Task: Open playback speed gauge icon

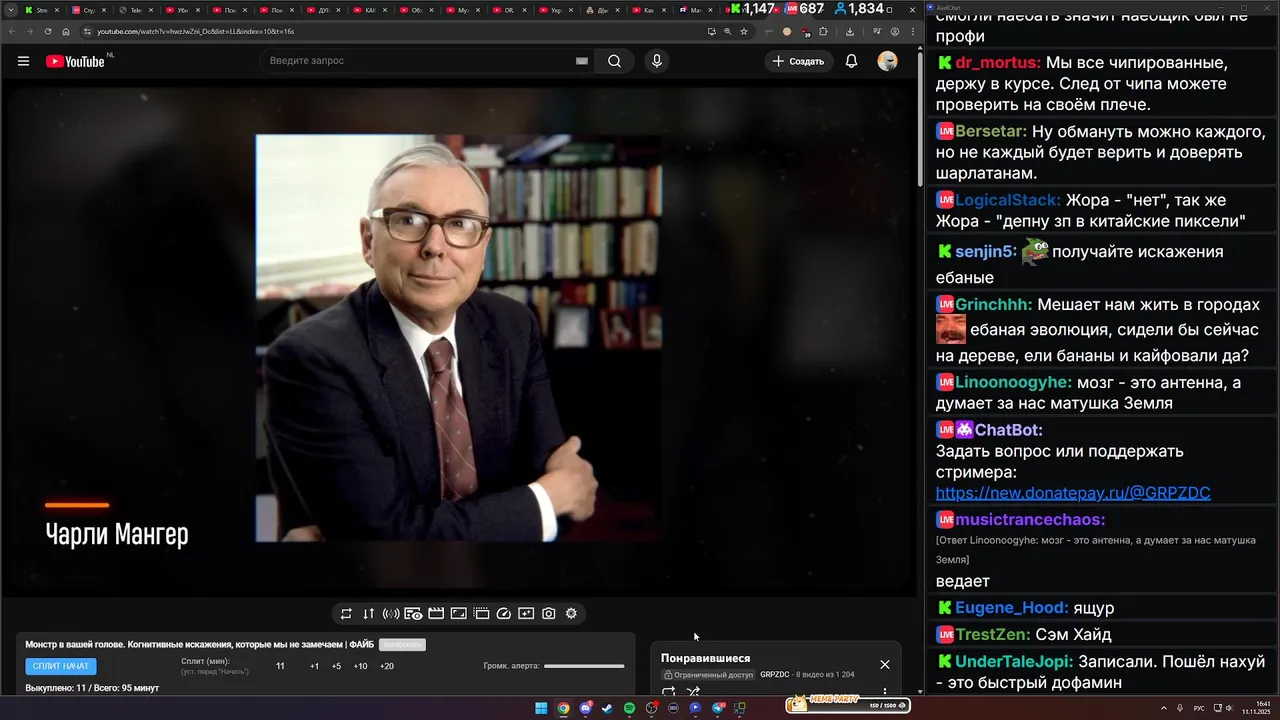Action: pyautogui.click(x=504, y=614)
